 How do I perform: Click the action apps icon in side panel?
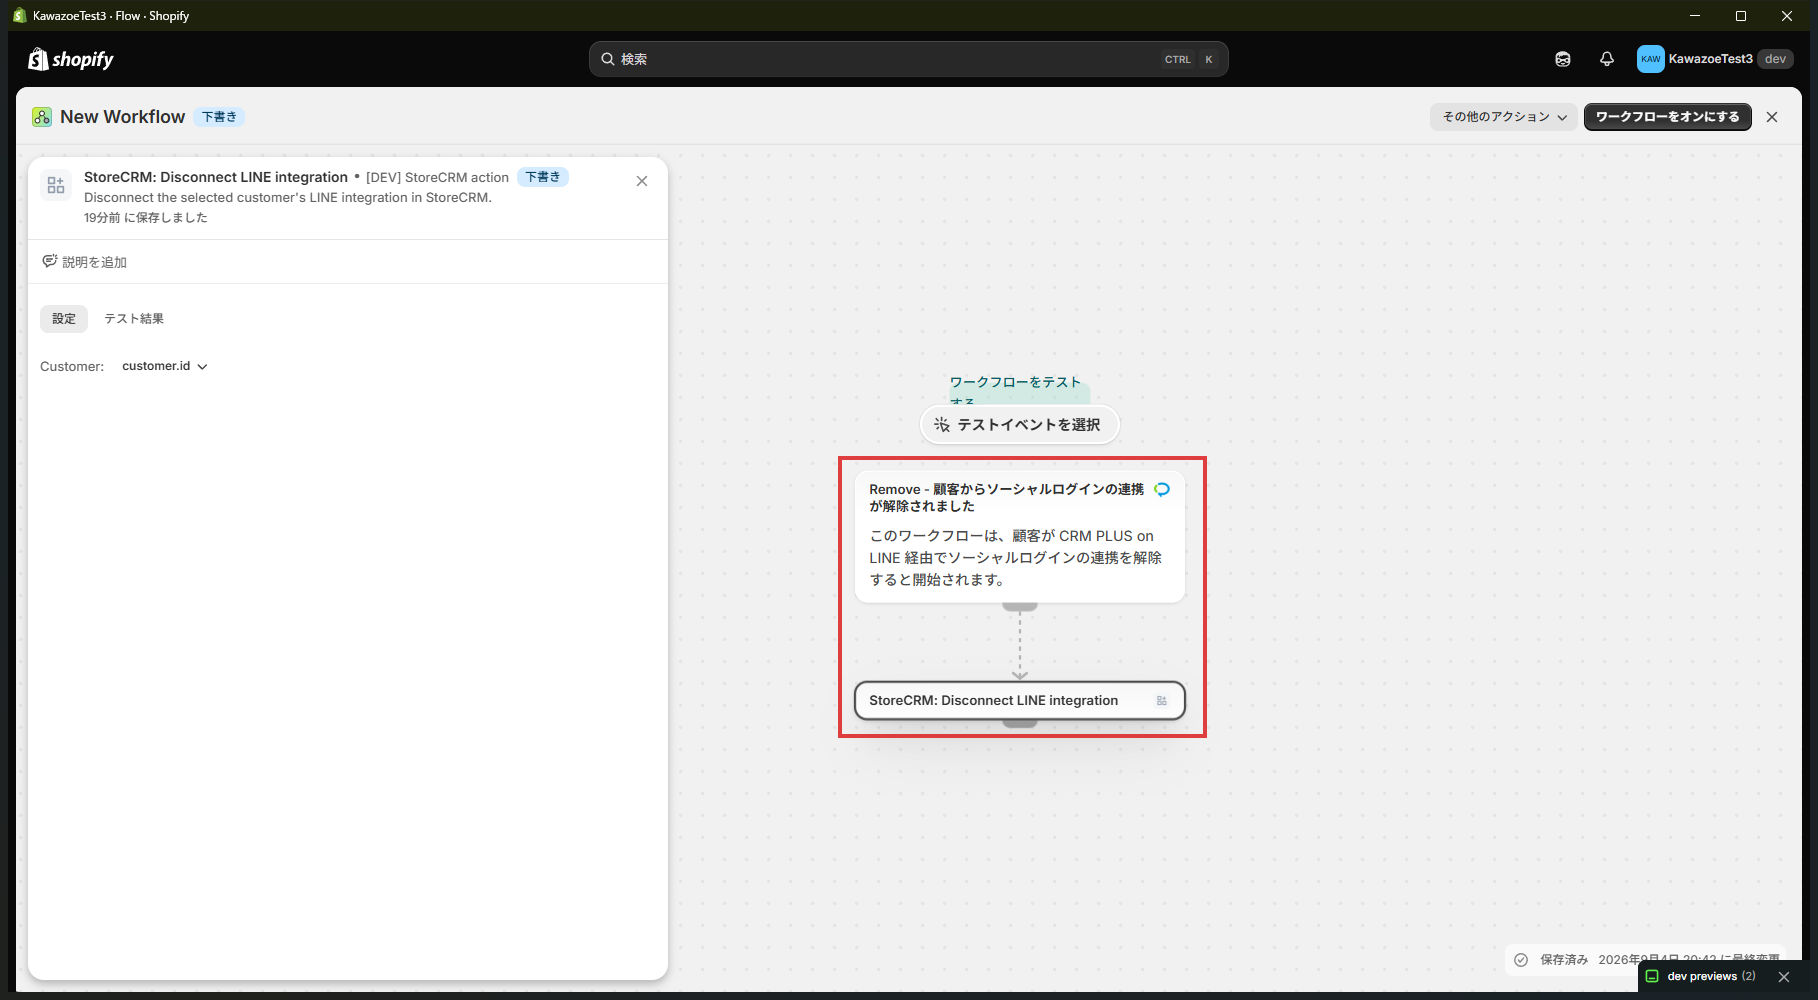(56, 186)
